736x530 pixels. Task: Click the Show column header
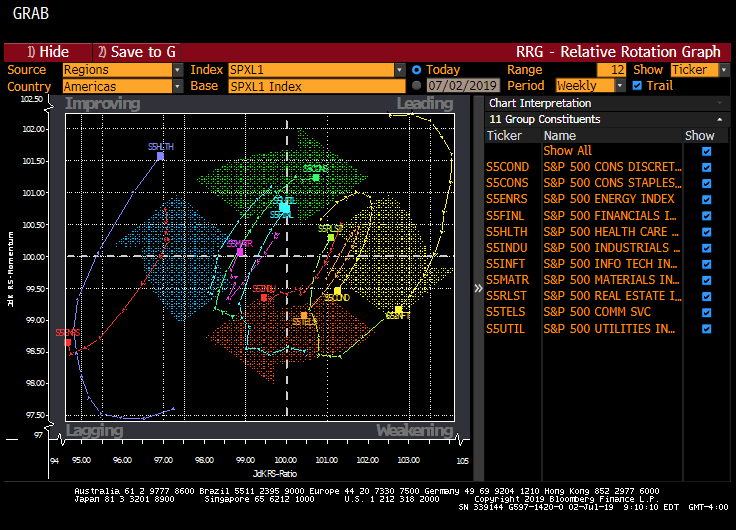tap(699, 136)
